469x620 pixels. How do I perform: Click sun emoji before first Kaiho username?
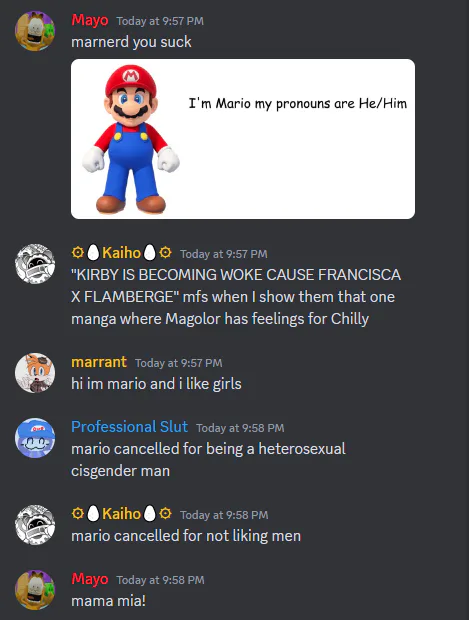78,252
